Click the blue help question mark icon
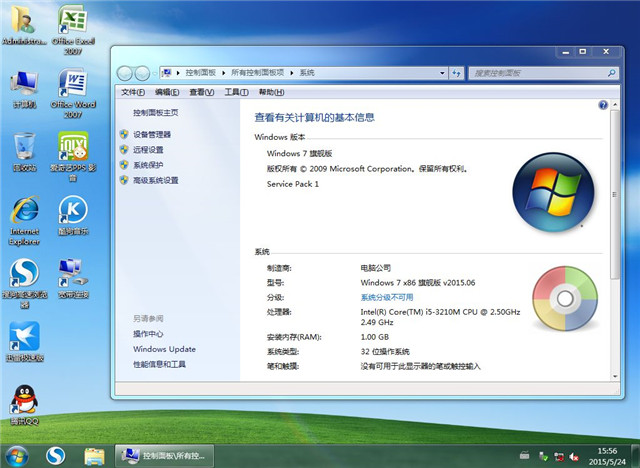This screenshot has height=468, width=640. pyautogui.click(x=603, y=105)
